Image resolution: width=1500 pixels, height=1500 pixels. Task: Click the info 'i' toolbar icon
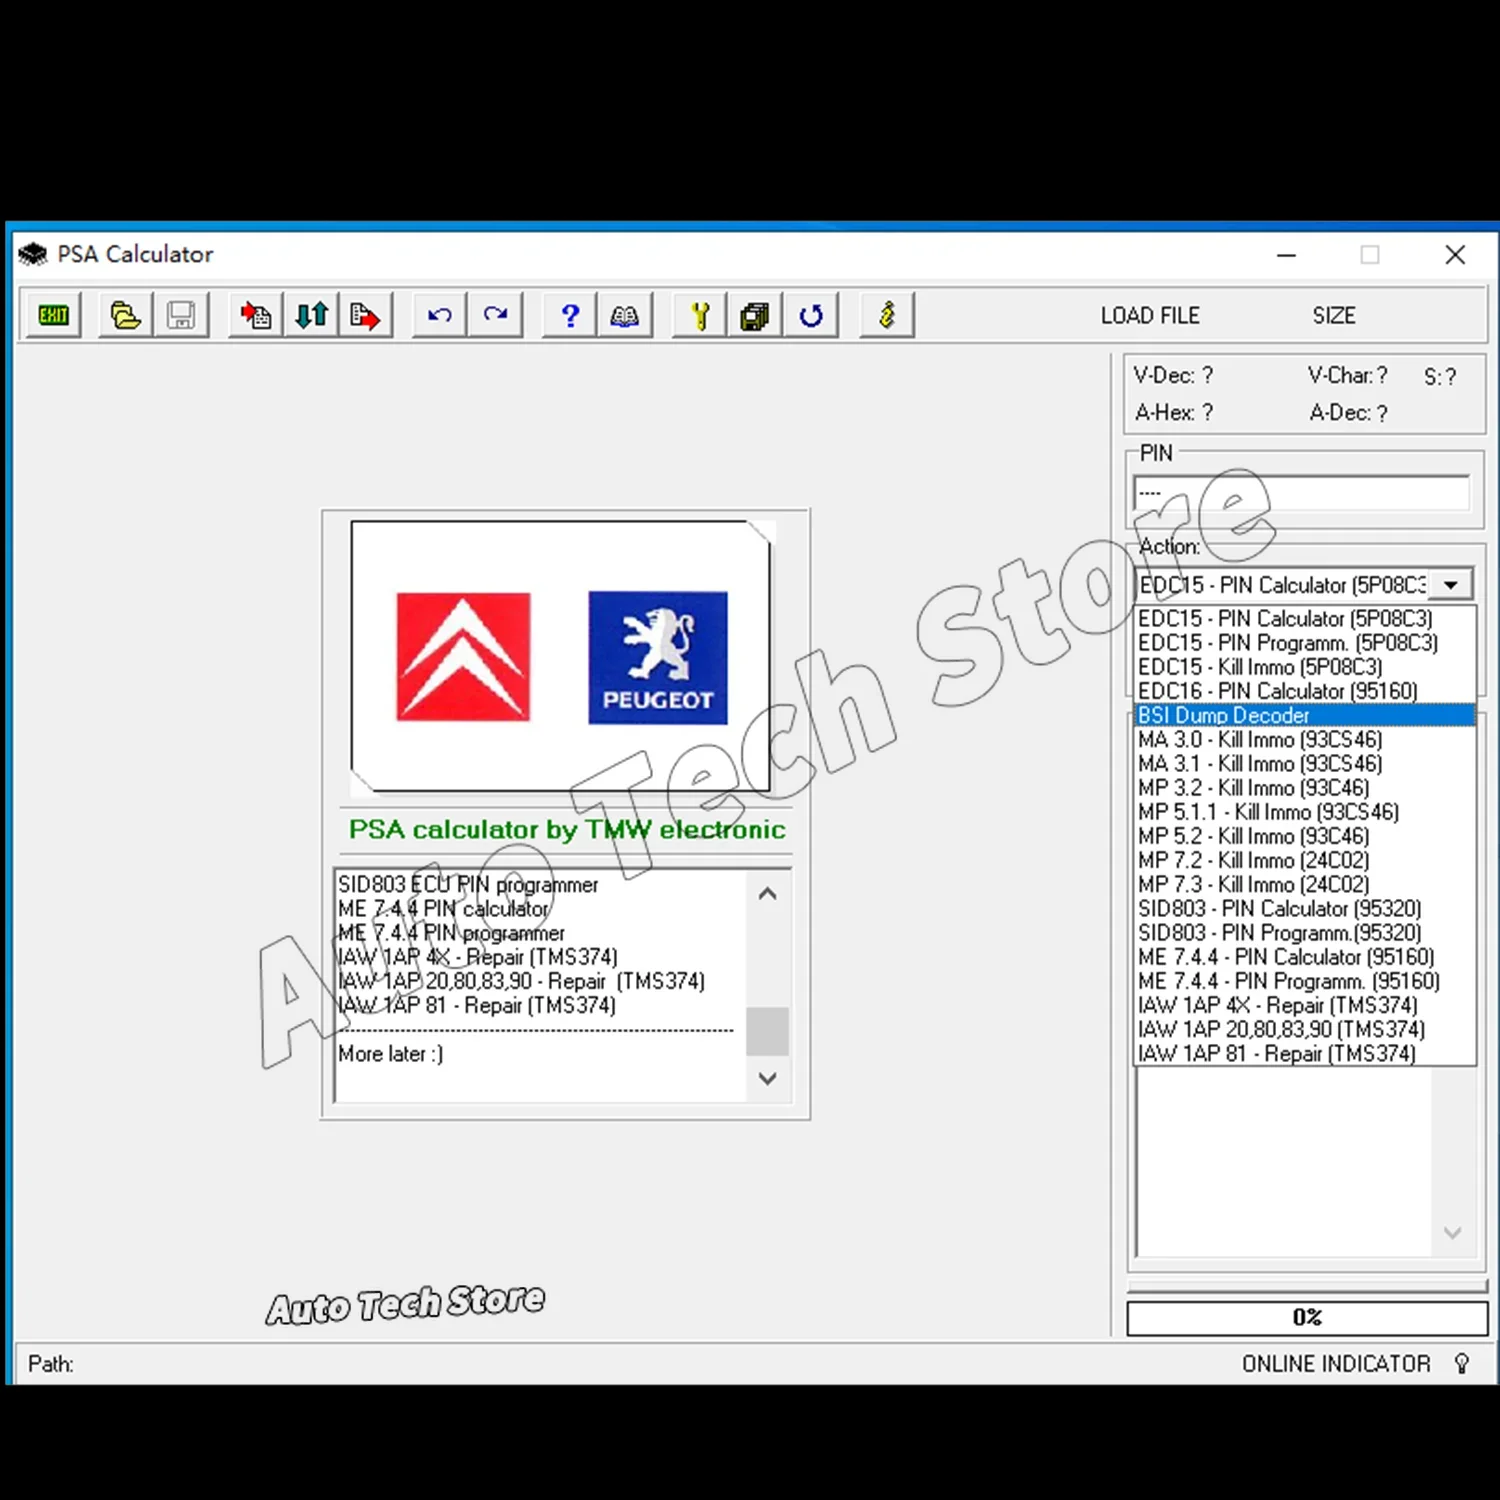pos(886,315)
